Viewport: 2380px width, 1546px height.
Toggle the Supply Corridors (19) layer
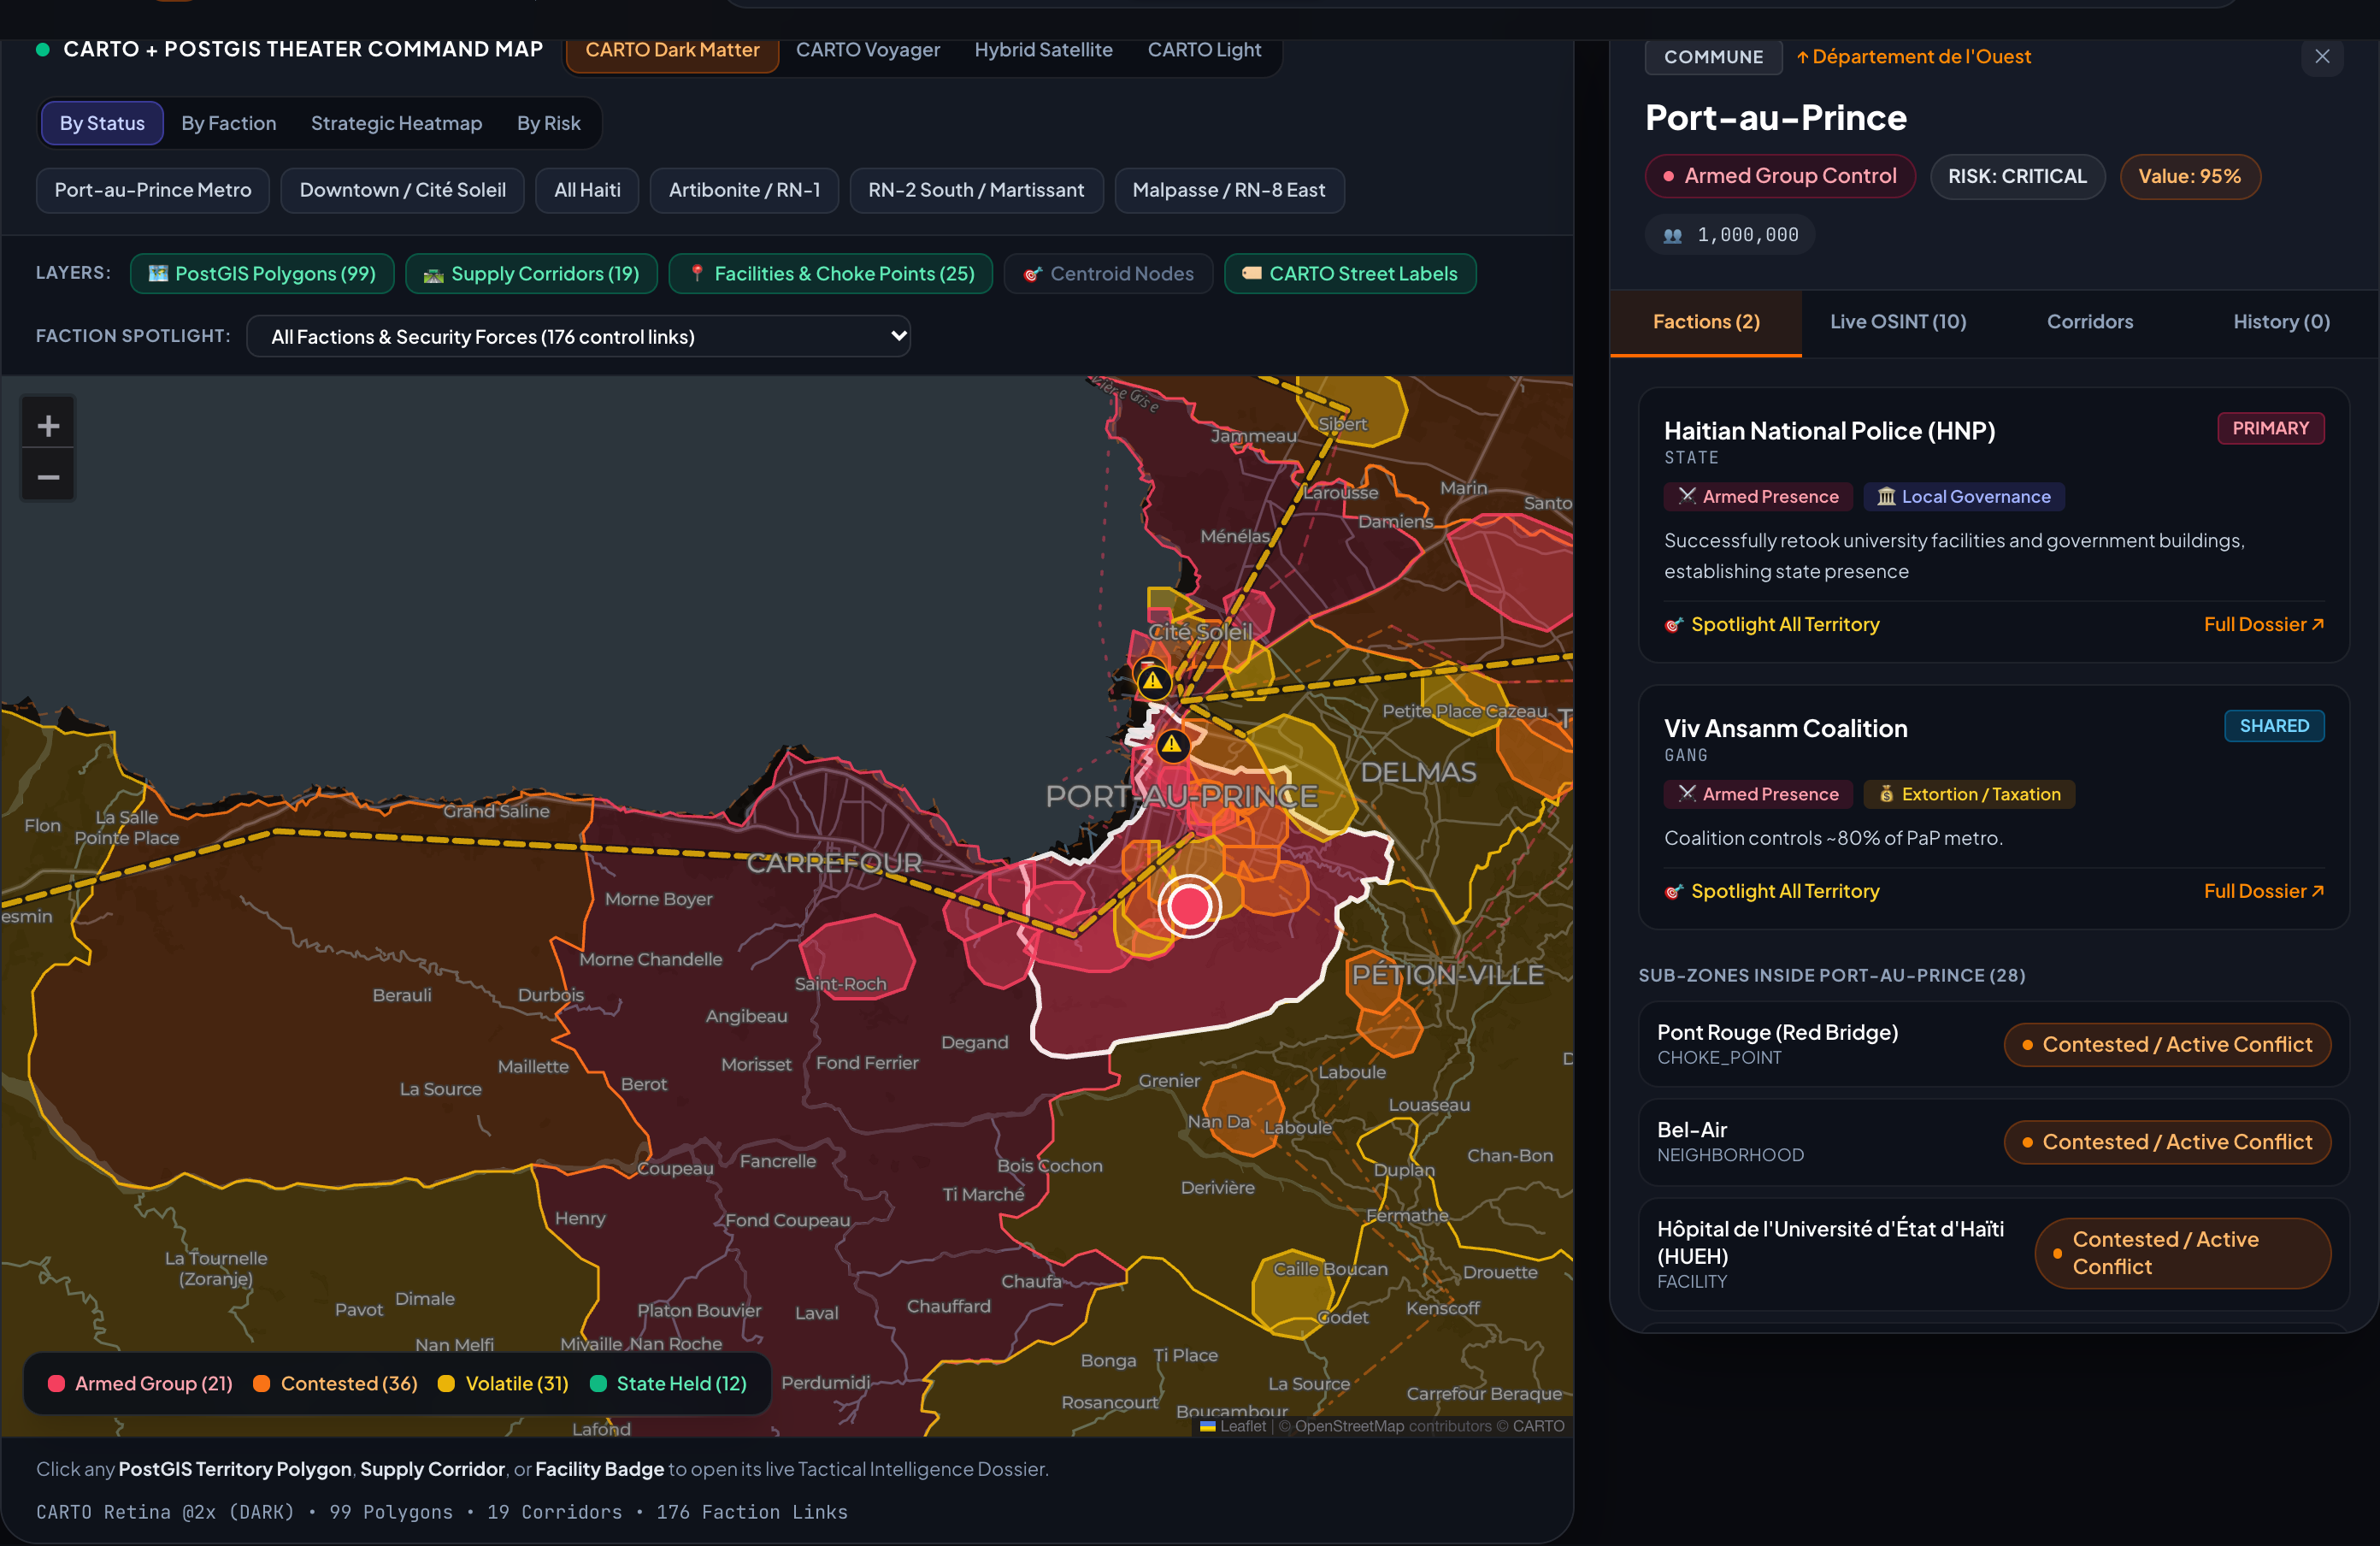531,273
